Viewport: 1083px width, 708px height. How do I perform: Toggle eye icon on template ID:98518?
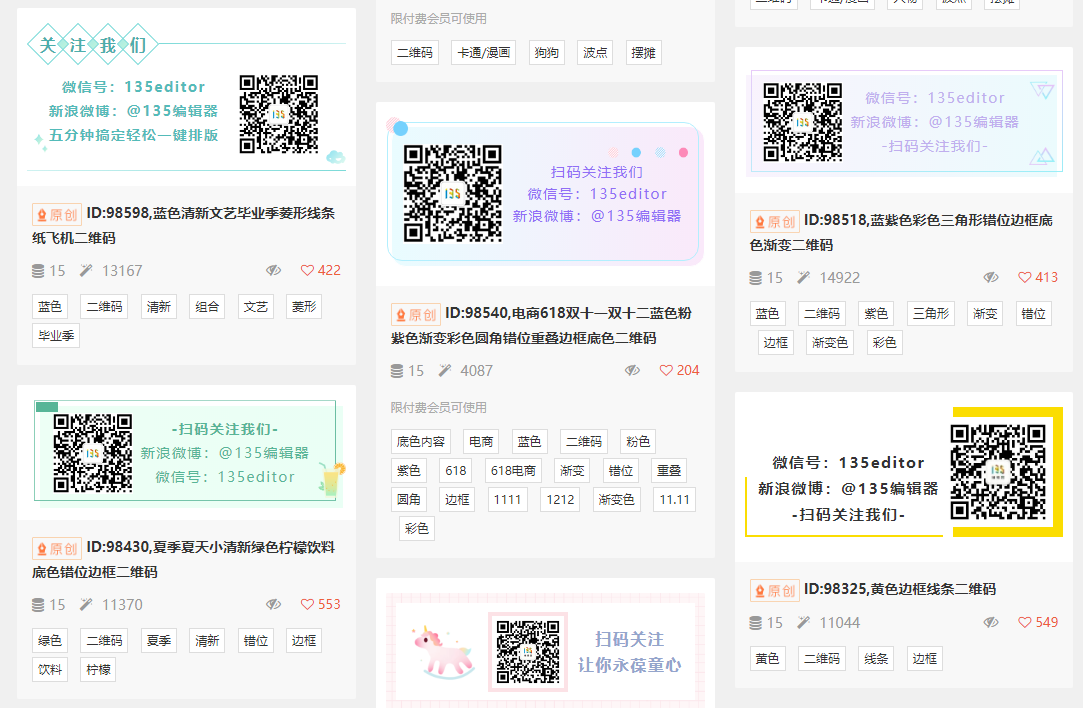991,277
